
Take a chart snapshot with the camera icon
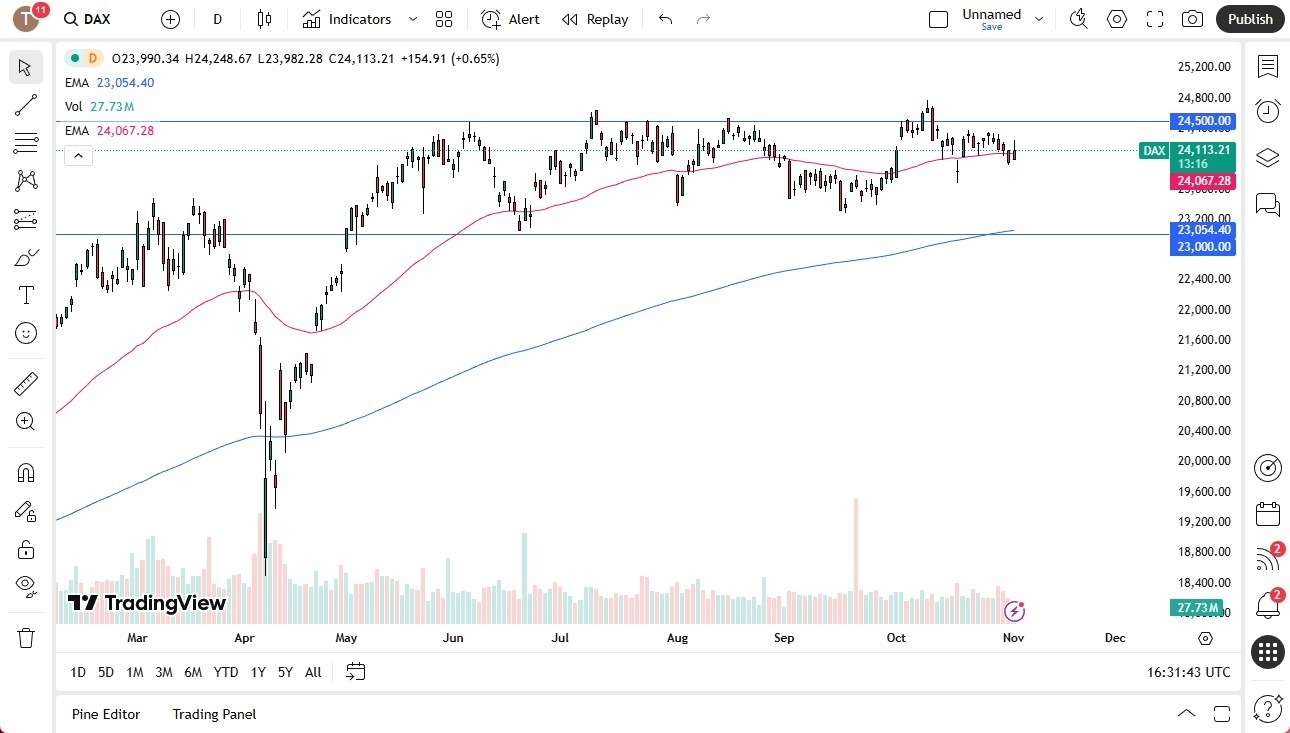pos(1194,19)
